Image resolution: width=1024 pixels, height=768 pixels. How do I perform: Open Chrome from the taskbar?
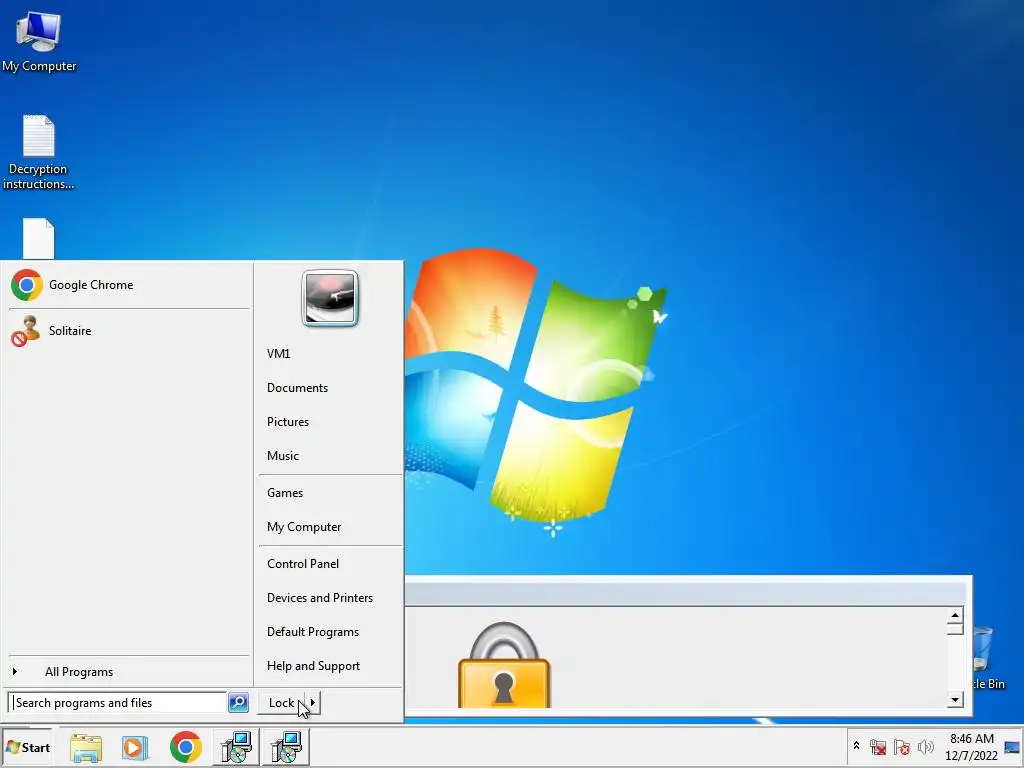coord(185,748)
